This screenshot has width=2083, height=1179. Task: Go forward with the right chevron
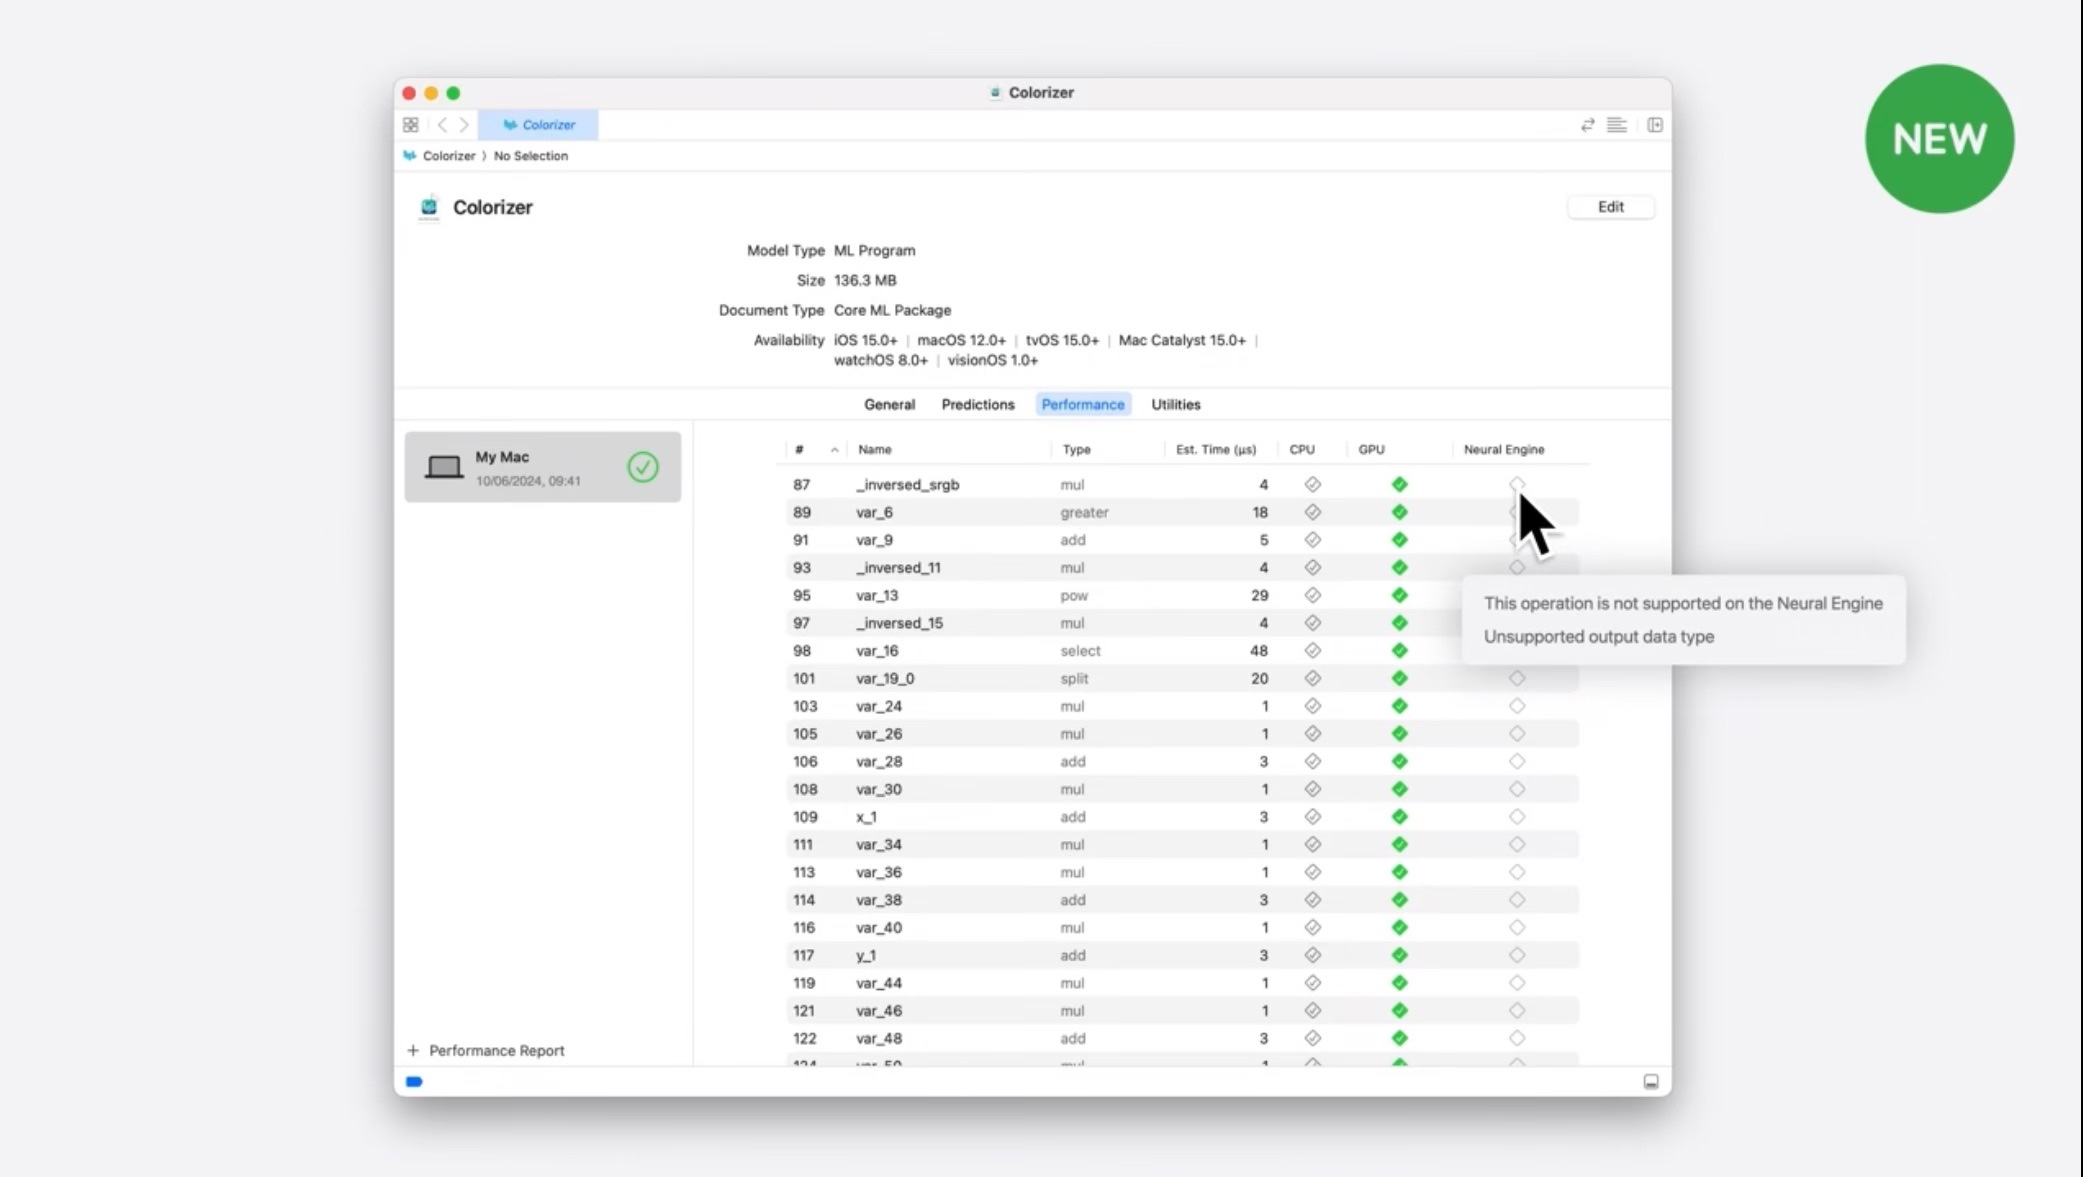click(x=464, y=125)
